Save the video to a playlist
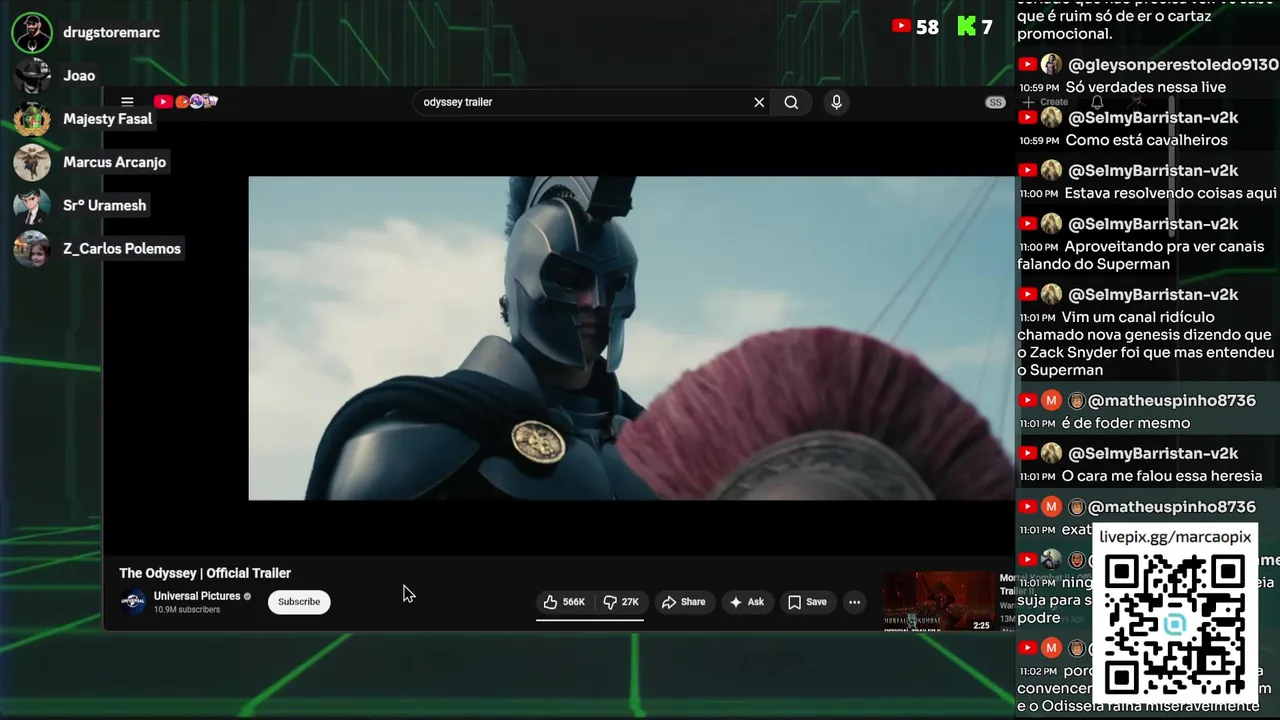The image size is (1280, 720). tap(807, 602)
